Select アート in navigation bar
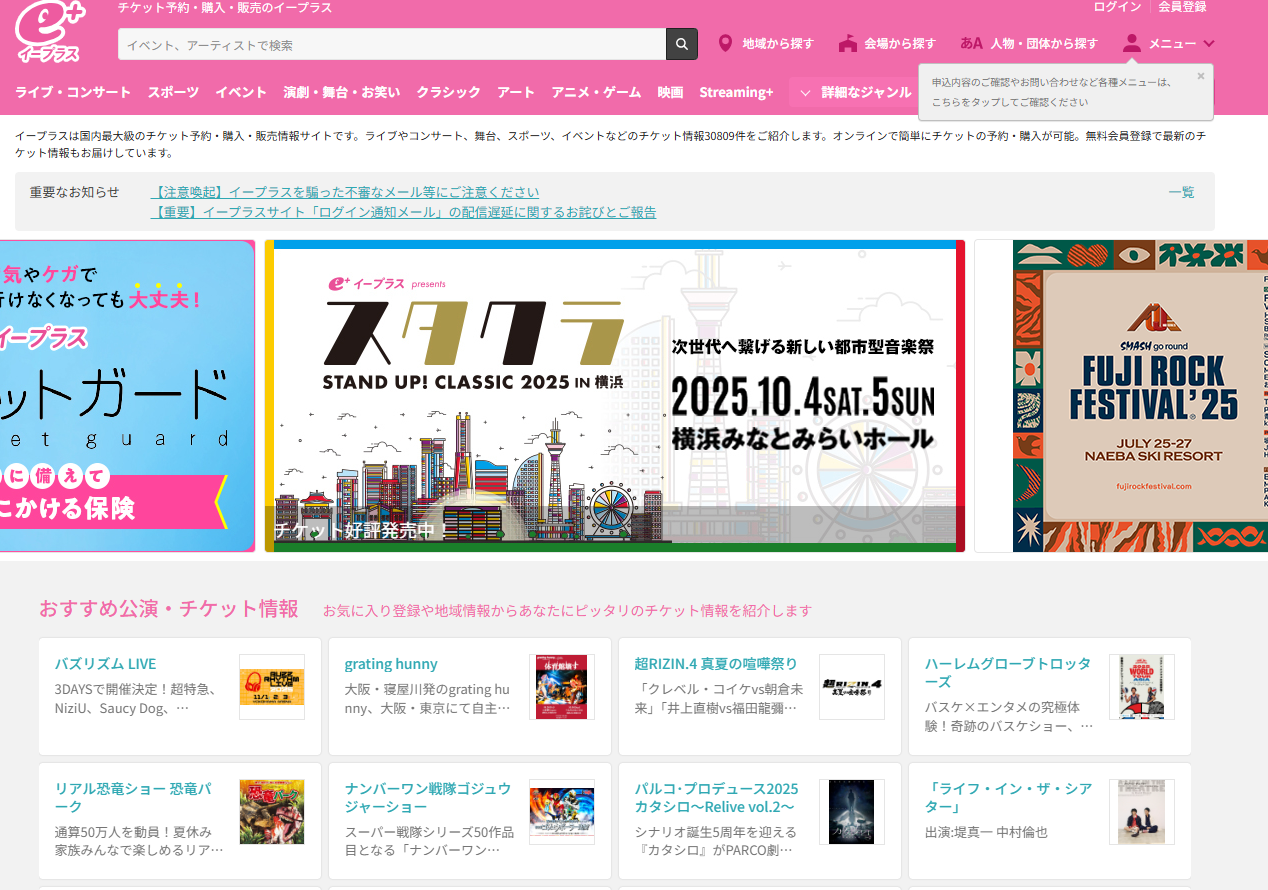The height and width of the screenshot is (890, 1268). (x=516, y=93)
